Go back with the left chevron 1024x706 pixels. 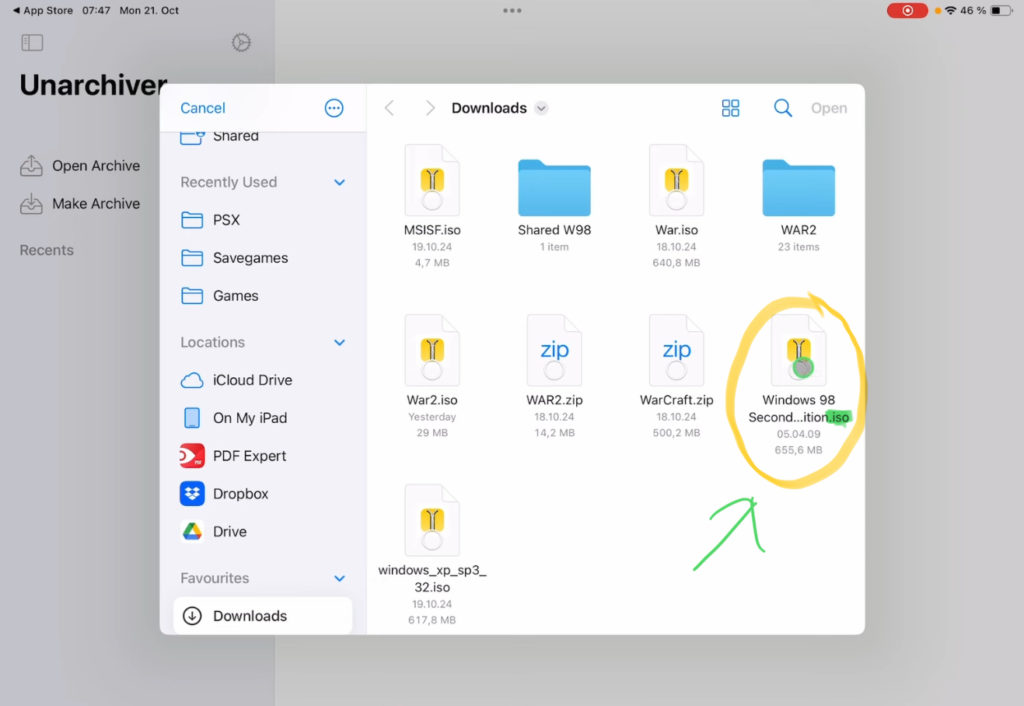(x=389, y=108)
